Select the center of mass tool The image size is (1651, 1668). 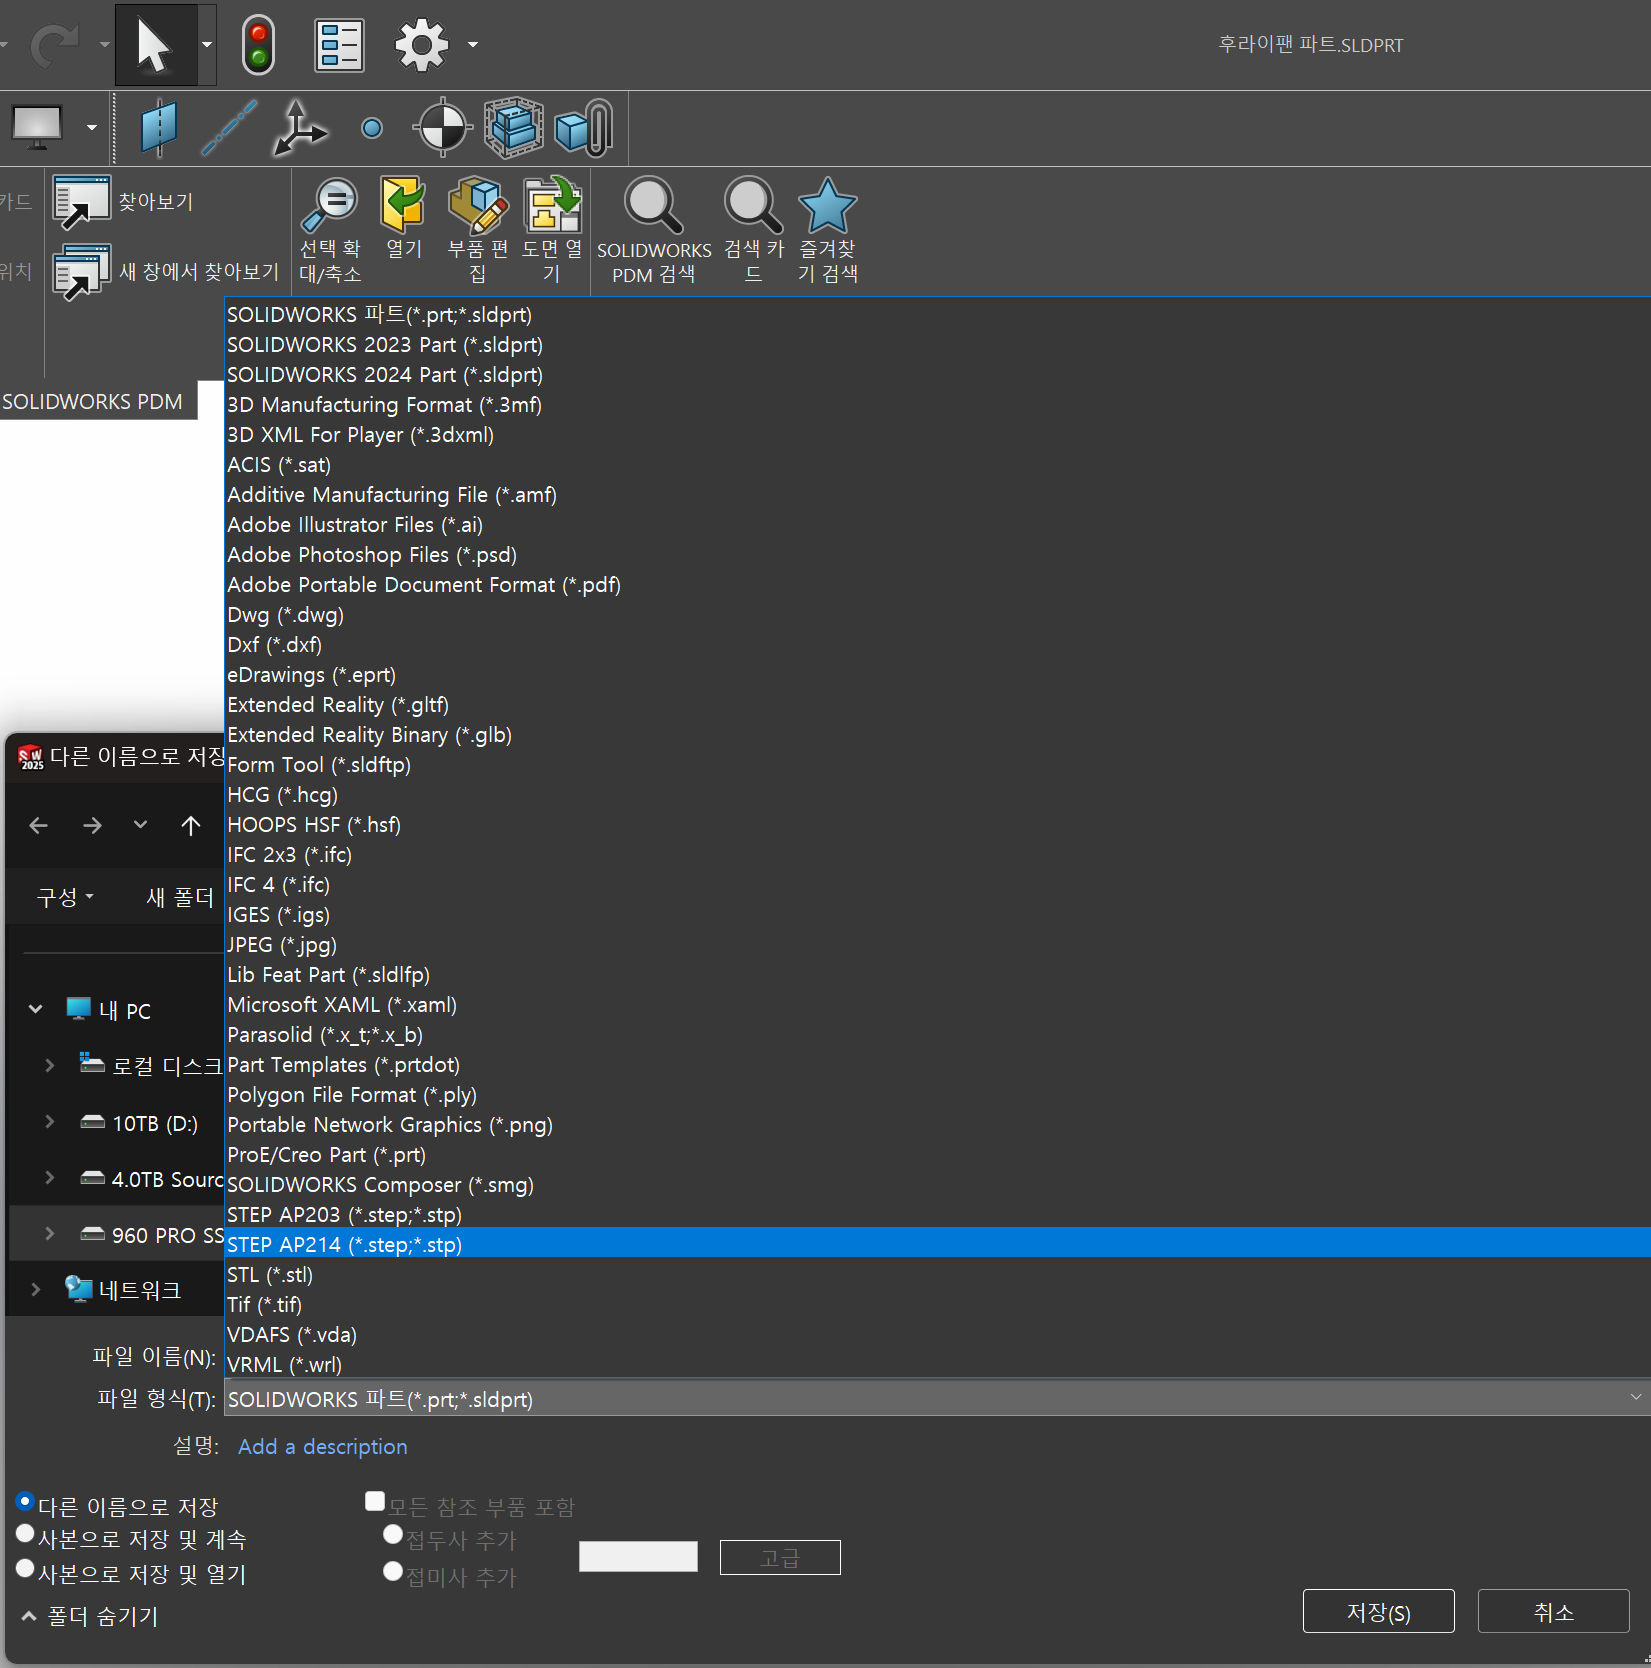[x=442, y=128]
